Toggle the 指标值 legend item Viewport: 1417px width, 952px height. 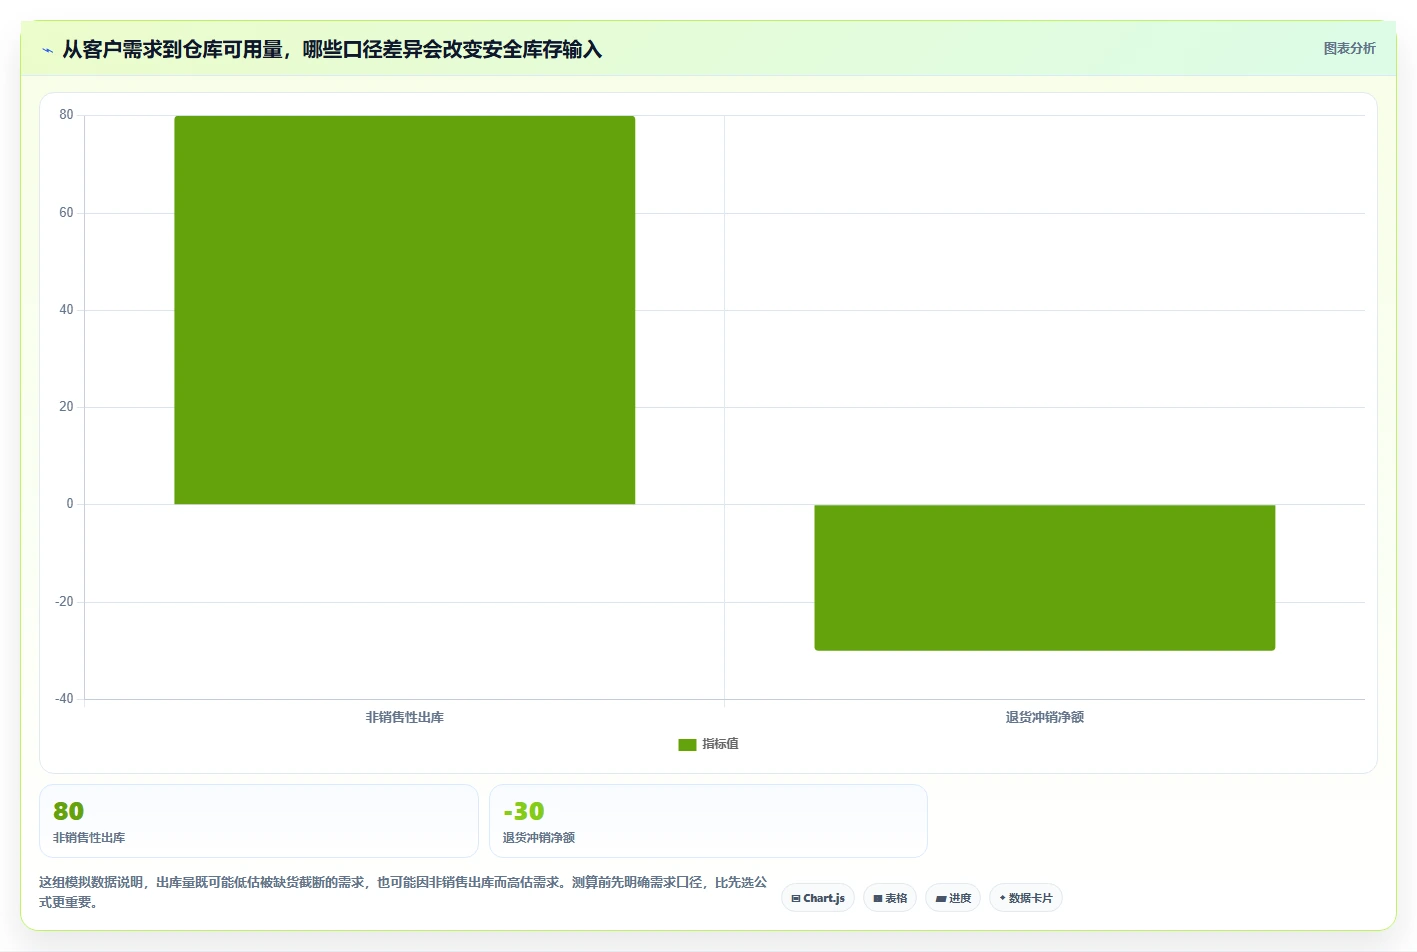(708, 744)
